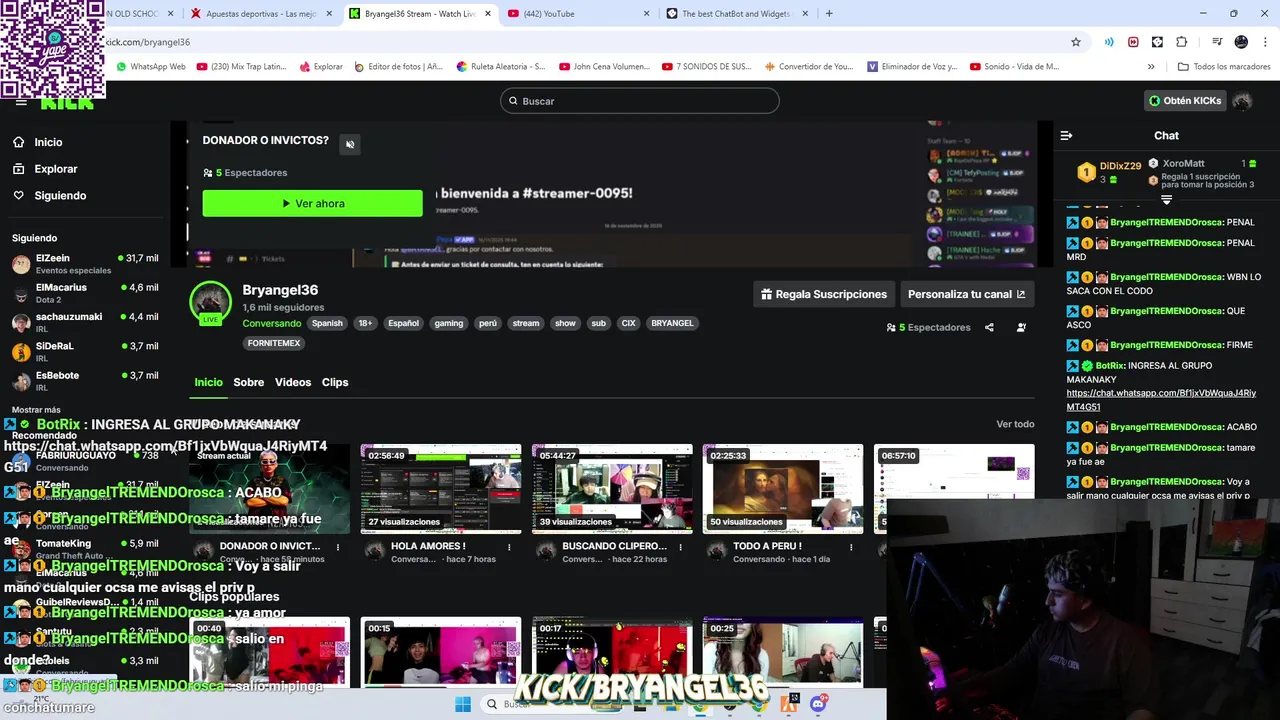Open the Kick user avatar menu

click(x=1242, y=101)
